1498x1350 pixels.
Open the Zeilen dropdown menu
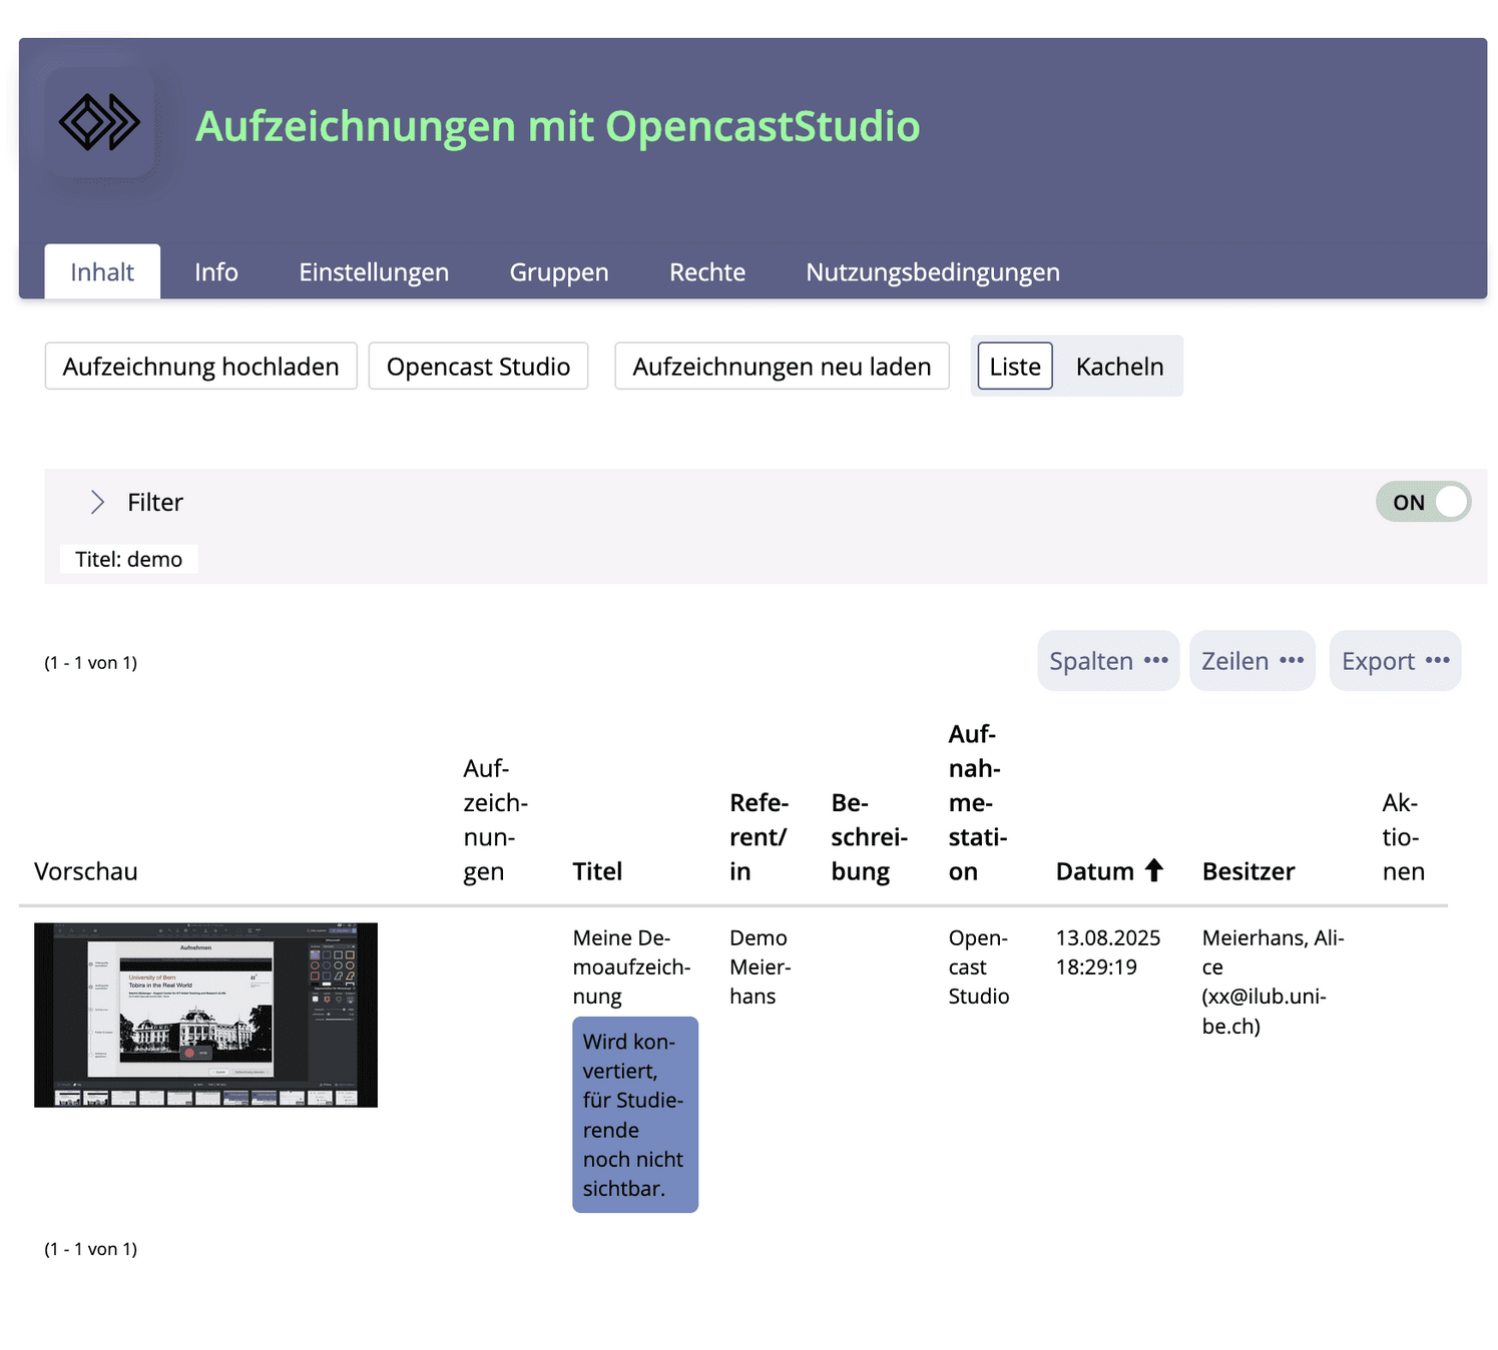[1252, 661]
